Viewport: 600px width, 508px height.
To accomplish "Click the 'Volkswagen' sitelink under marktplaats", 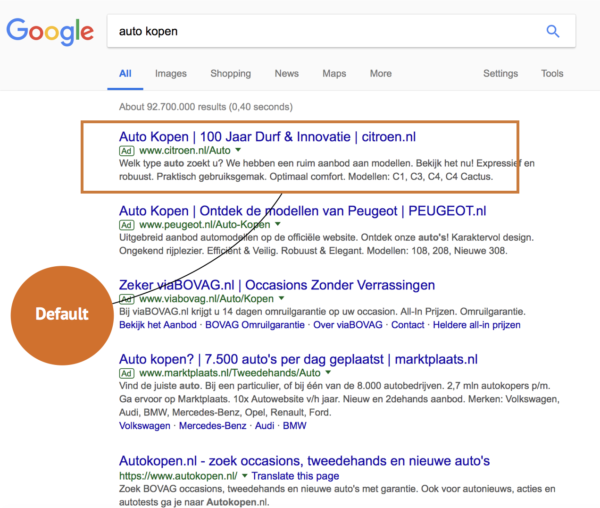I will coord(145,426).
